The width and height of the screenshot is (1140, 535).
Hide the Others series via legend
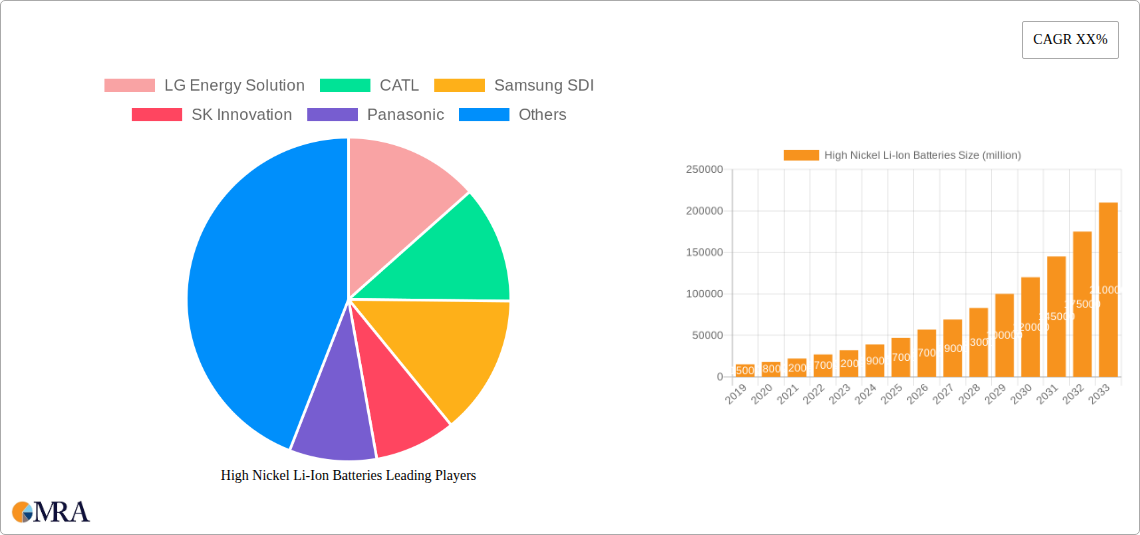point(512,115)
